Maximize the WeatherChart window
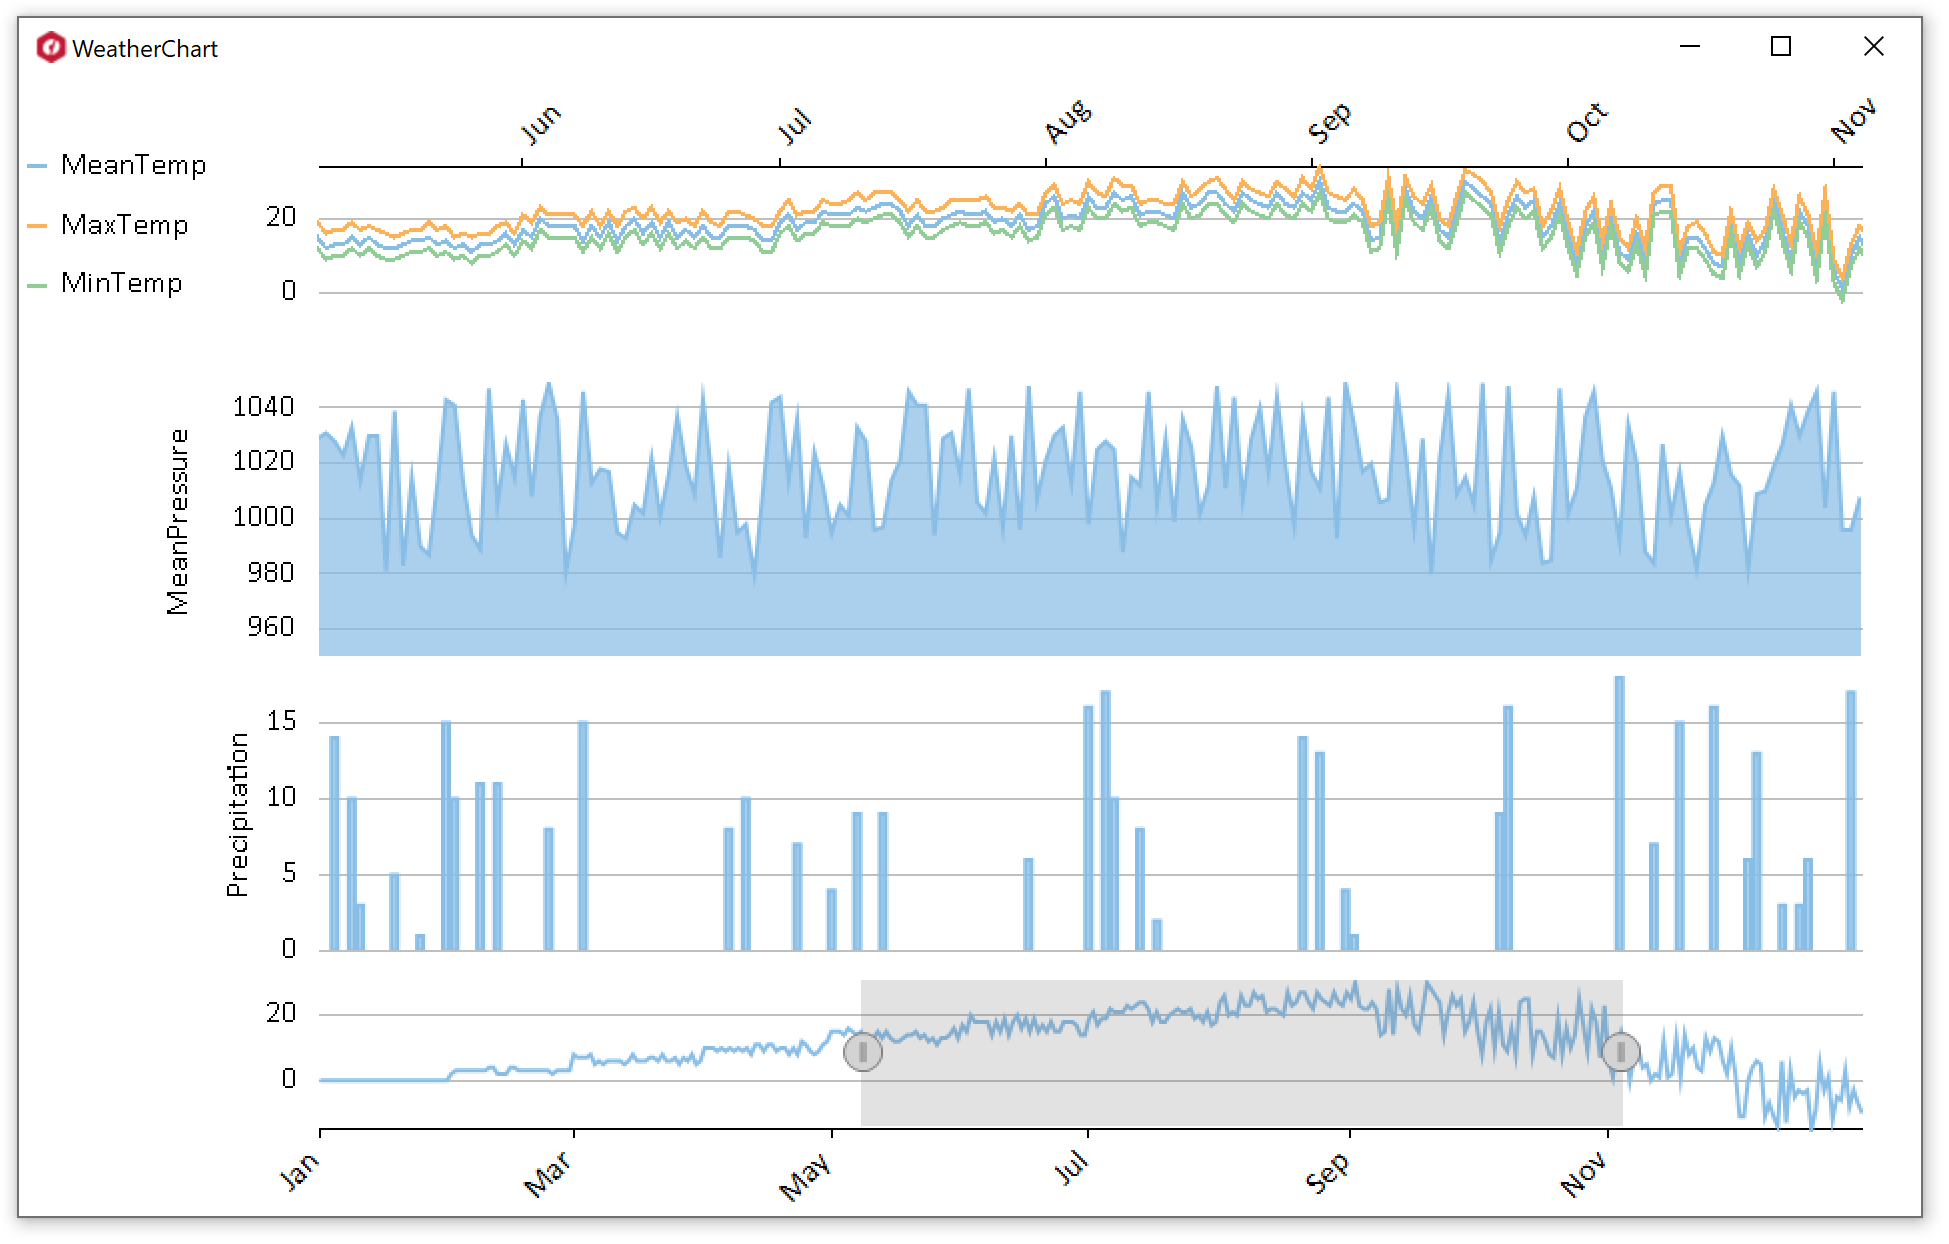 (1780, 47)
